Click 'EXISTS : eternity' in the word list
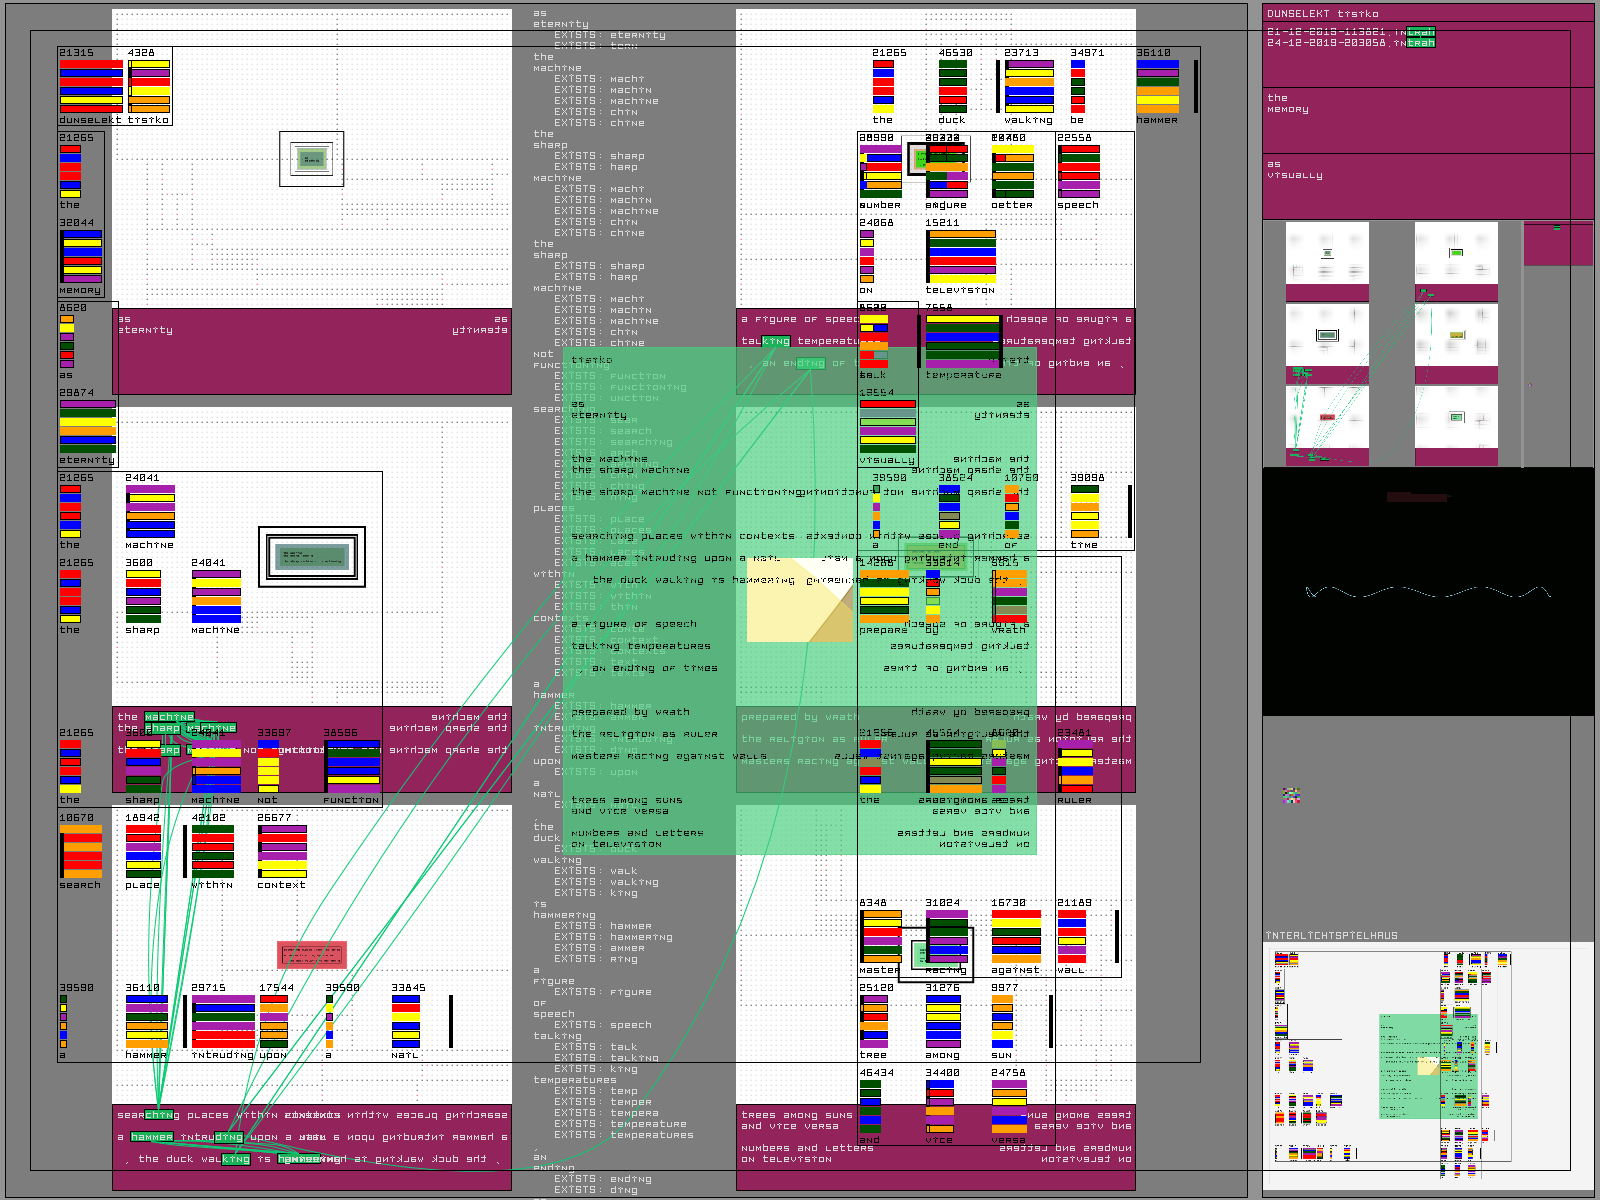Screen dimensions: 1600x1200 [609, 35]
